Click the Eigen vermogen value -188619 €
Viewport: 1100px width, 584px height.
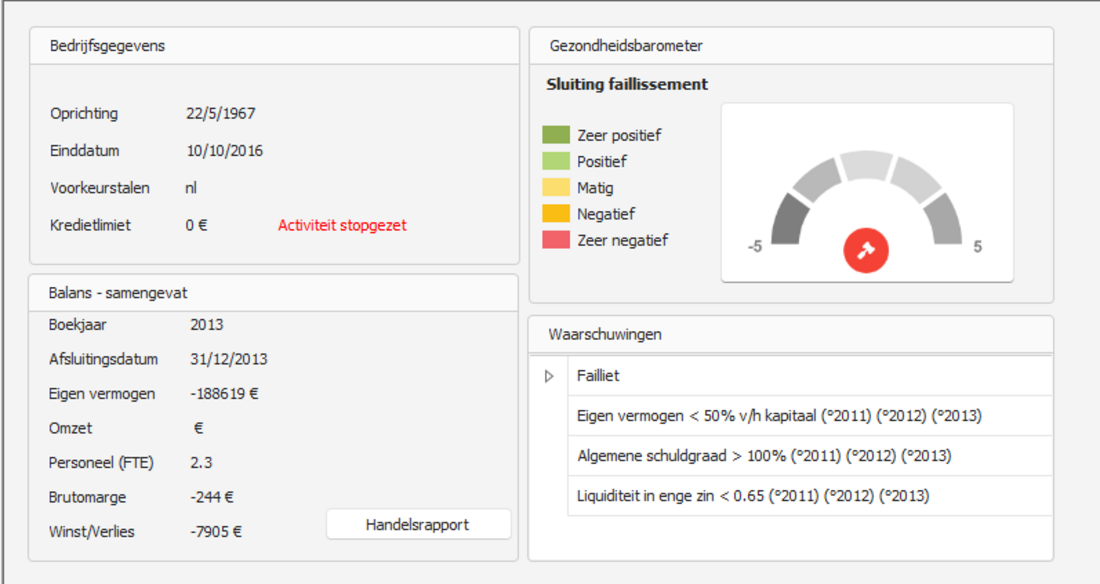click(224, 394)
